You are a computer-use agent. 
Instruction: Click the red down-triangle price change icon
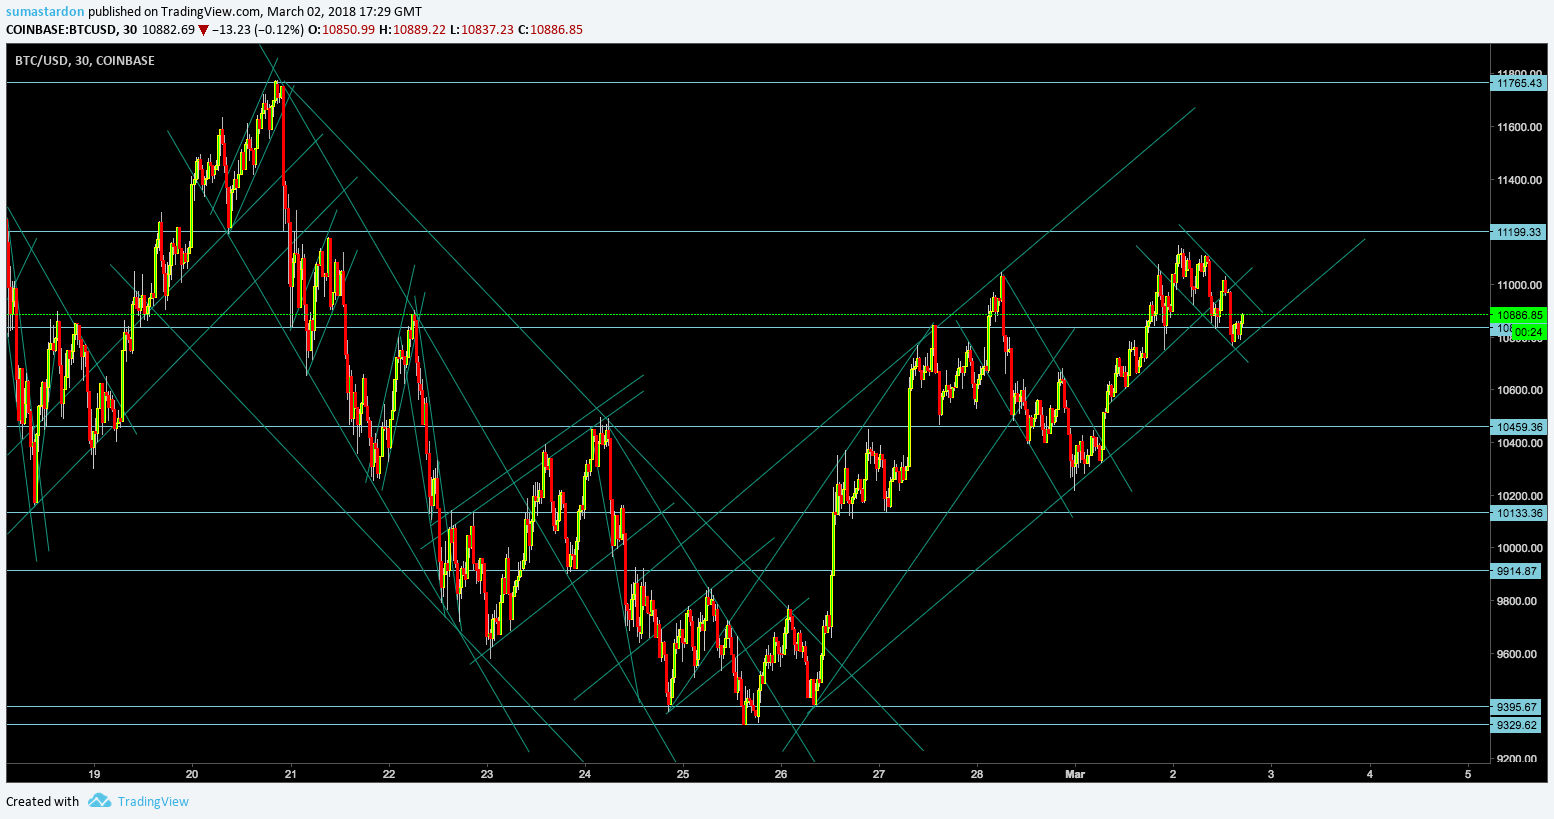(203, 30)
